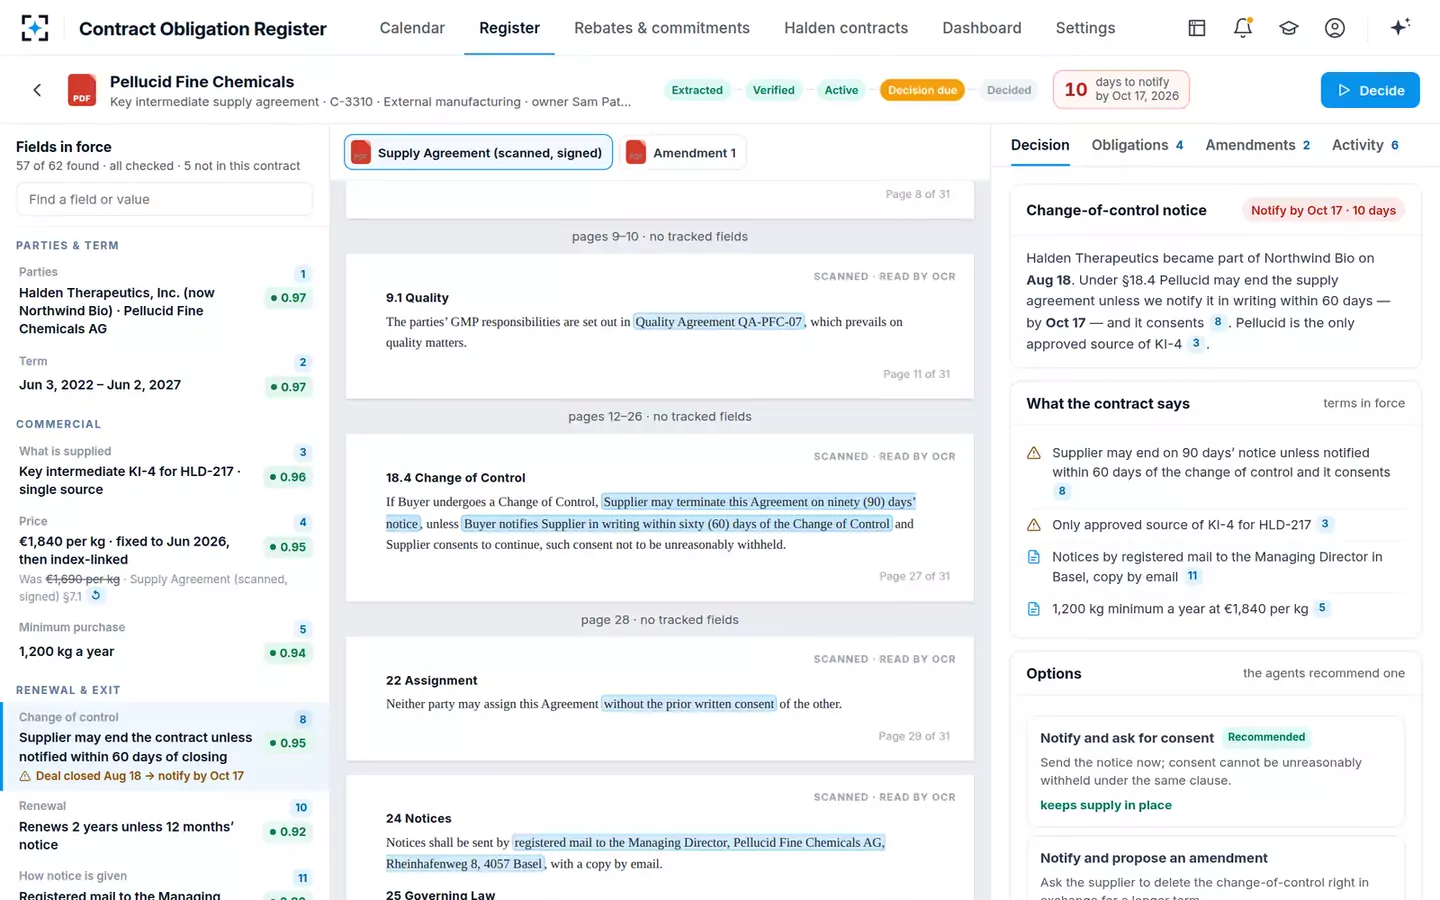This screenshot has height=900, width=1440.
Task: Click the PDF icon on the Supply Agreement tab
Action: (x=360, y=153)
